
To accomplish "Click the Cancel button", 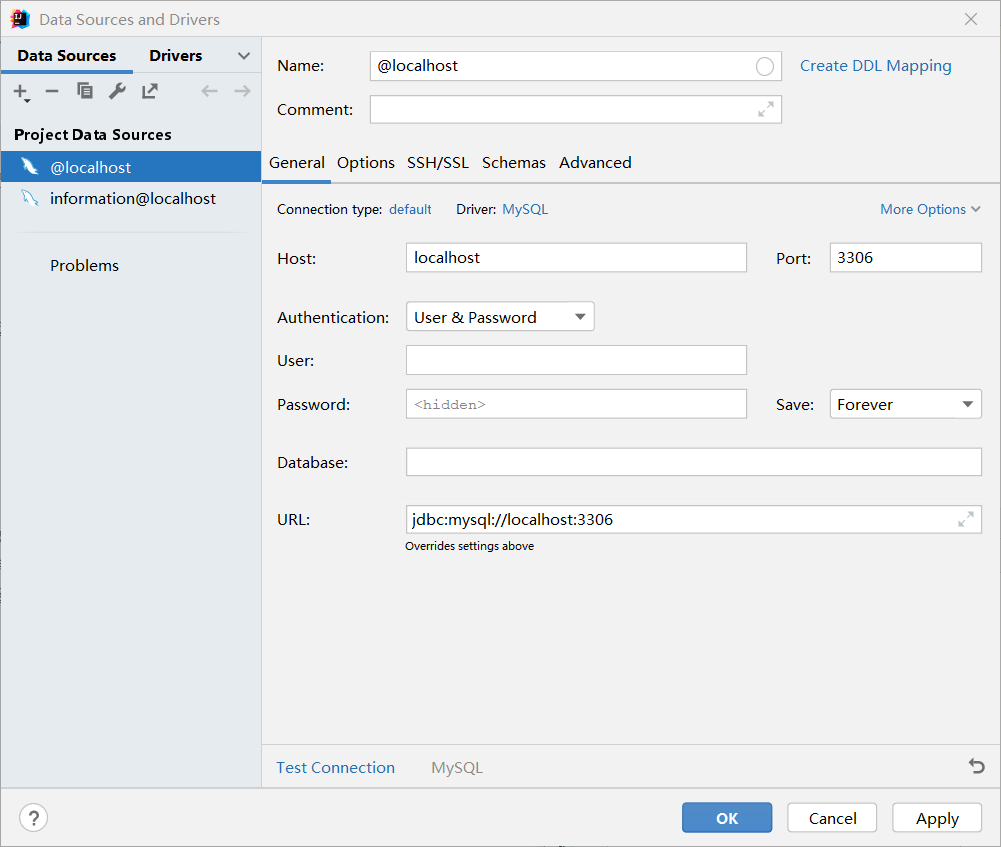I will (x=832, y=818).
